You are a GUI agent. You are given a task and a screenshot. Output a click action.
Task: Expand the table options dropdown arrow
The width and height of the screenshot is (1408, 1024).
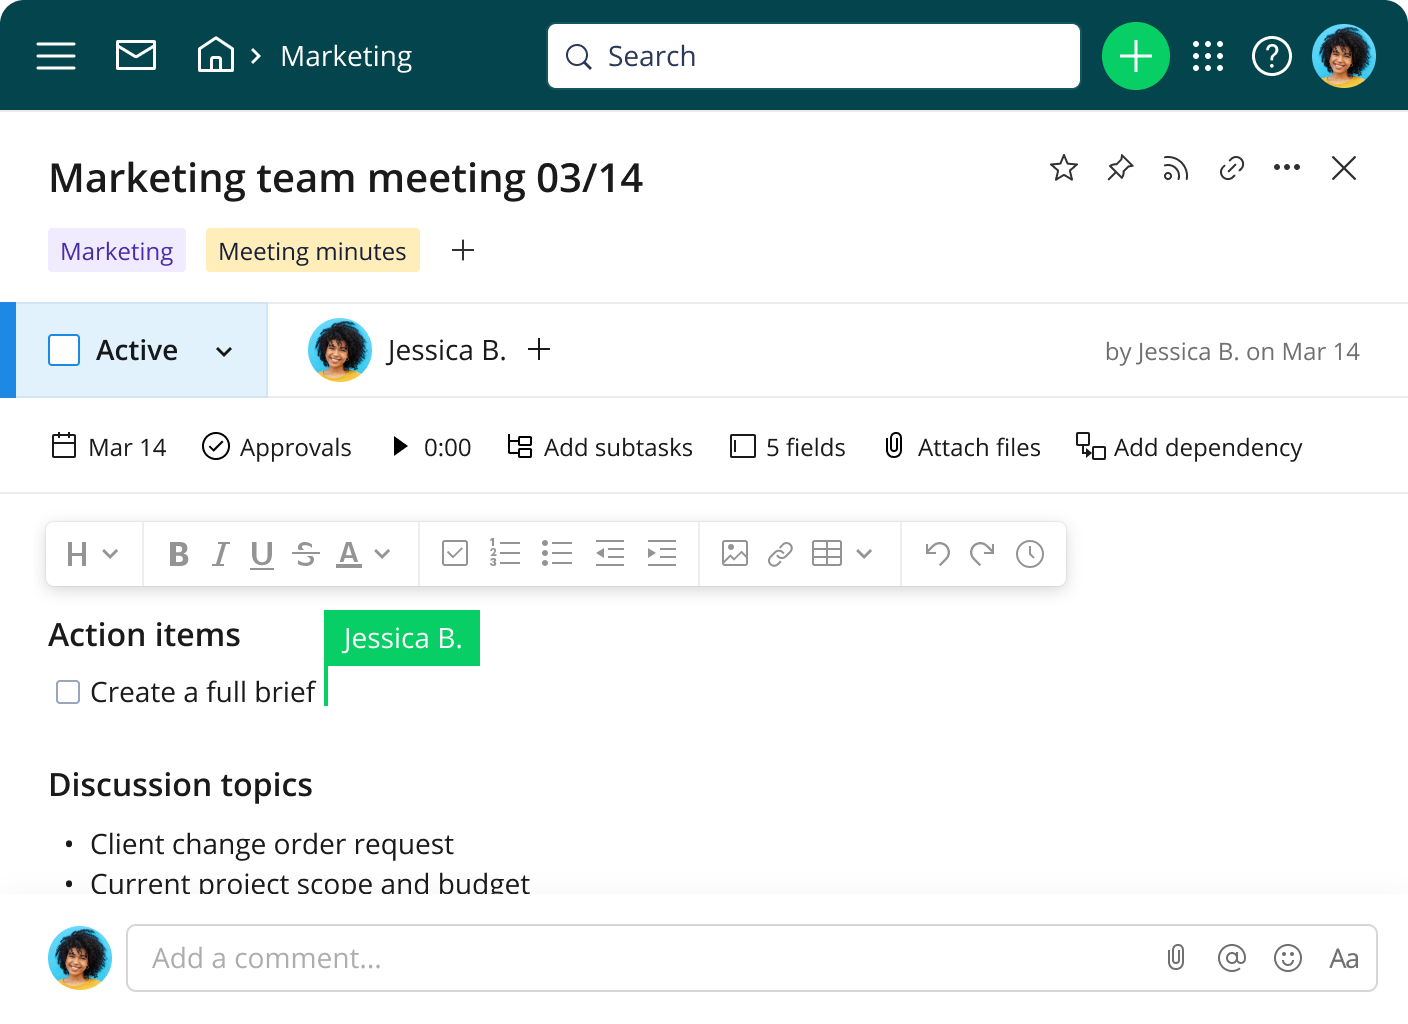[865, 553]
